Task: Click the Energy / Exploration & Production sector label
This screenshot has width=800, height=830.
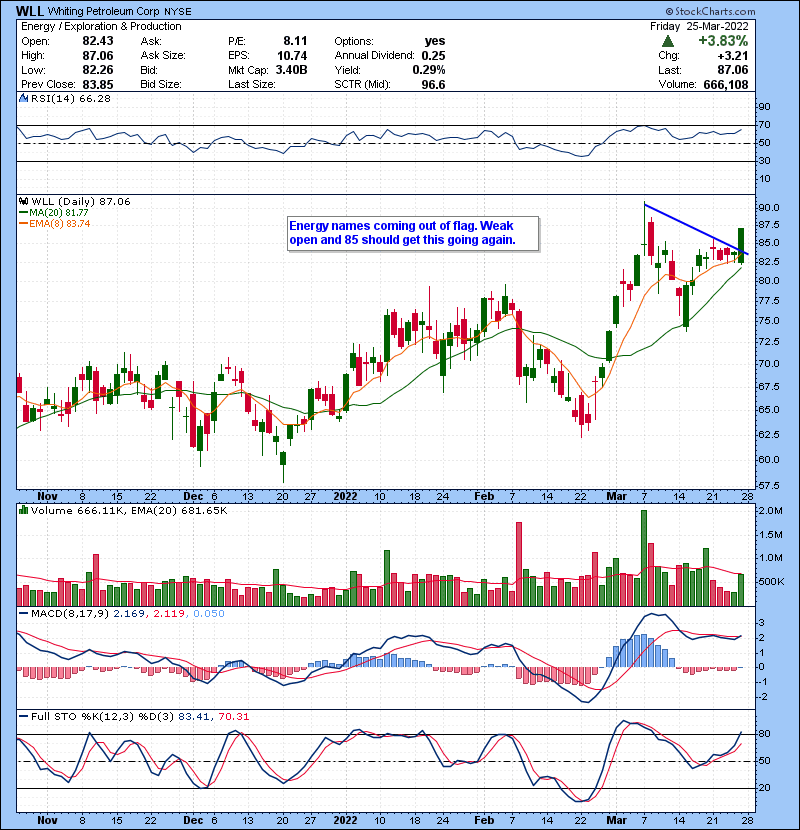Action: pyautogui.click(x=101, y=26)
